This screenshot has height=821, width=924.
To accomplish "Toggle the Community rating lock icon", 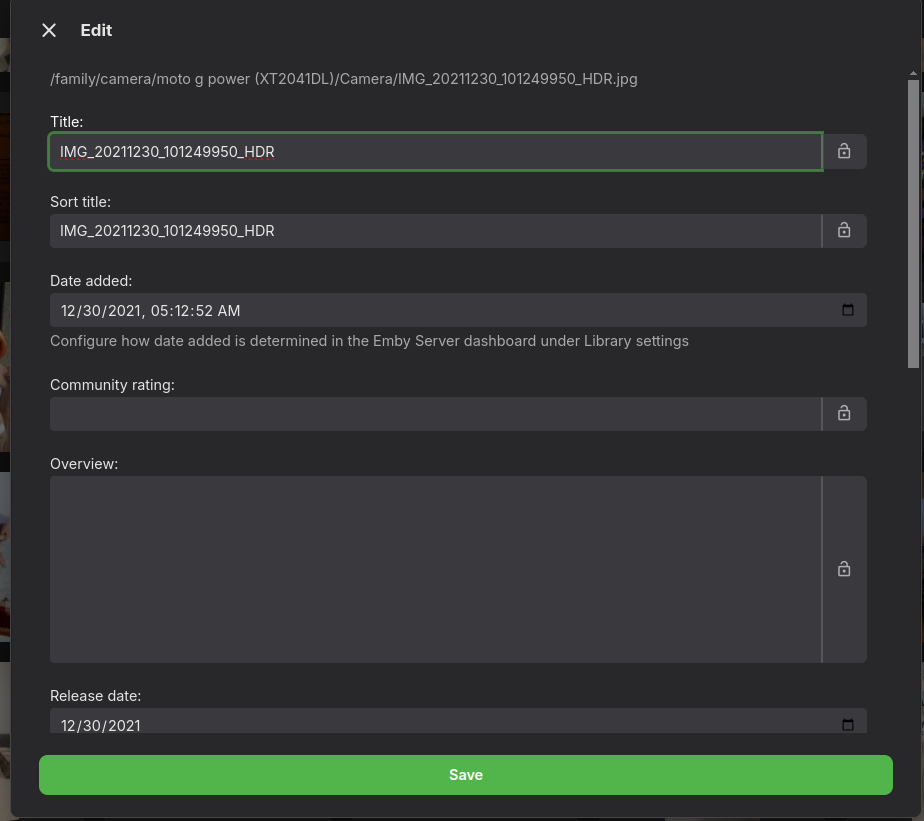I will [x=844, y=414].
